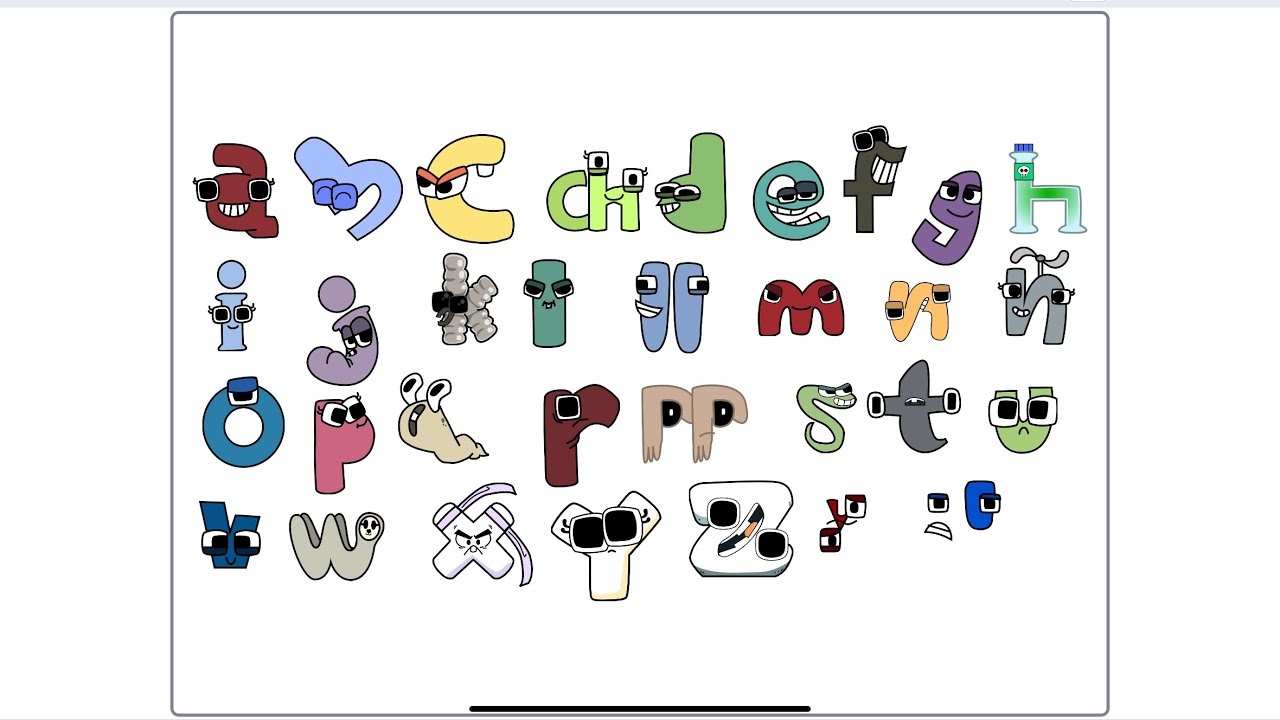Select the dark olive letter f character
Viewport: 1280px width, 720px height.
tap(875, 180)
